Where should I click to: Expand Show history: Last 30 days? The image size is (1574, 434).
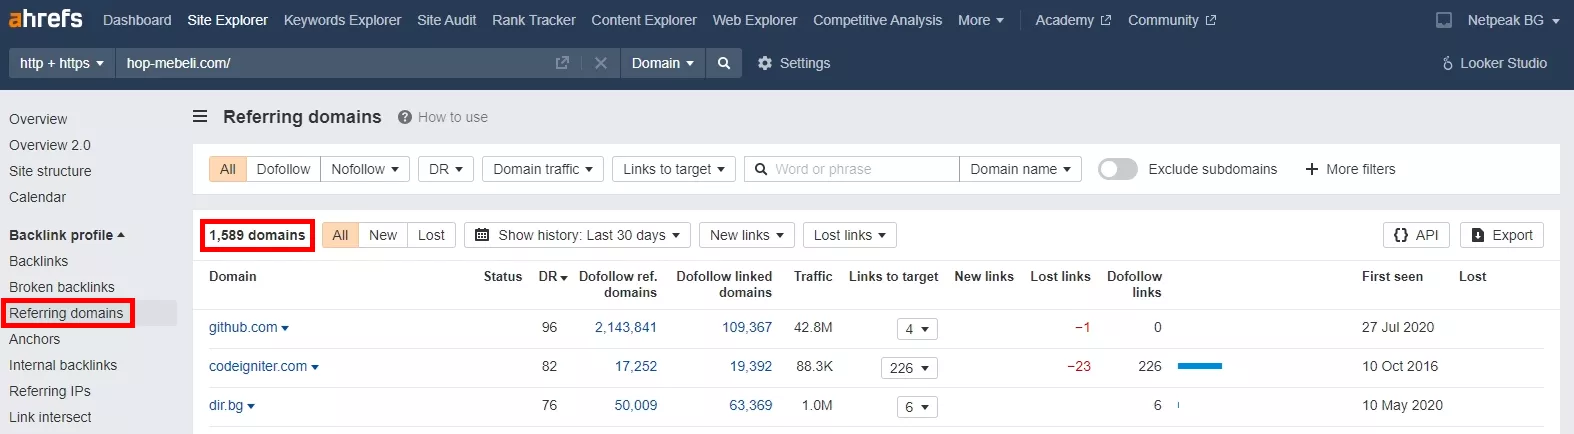[x=577, y=235]
